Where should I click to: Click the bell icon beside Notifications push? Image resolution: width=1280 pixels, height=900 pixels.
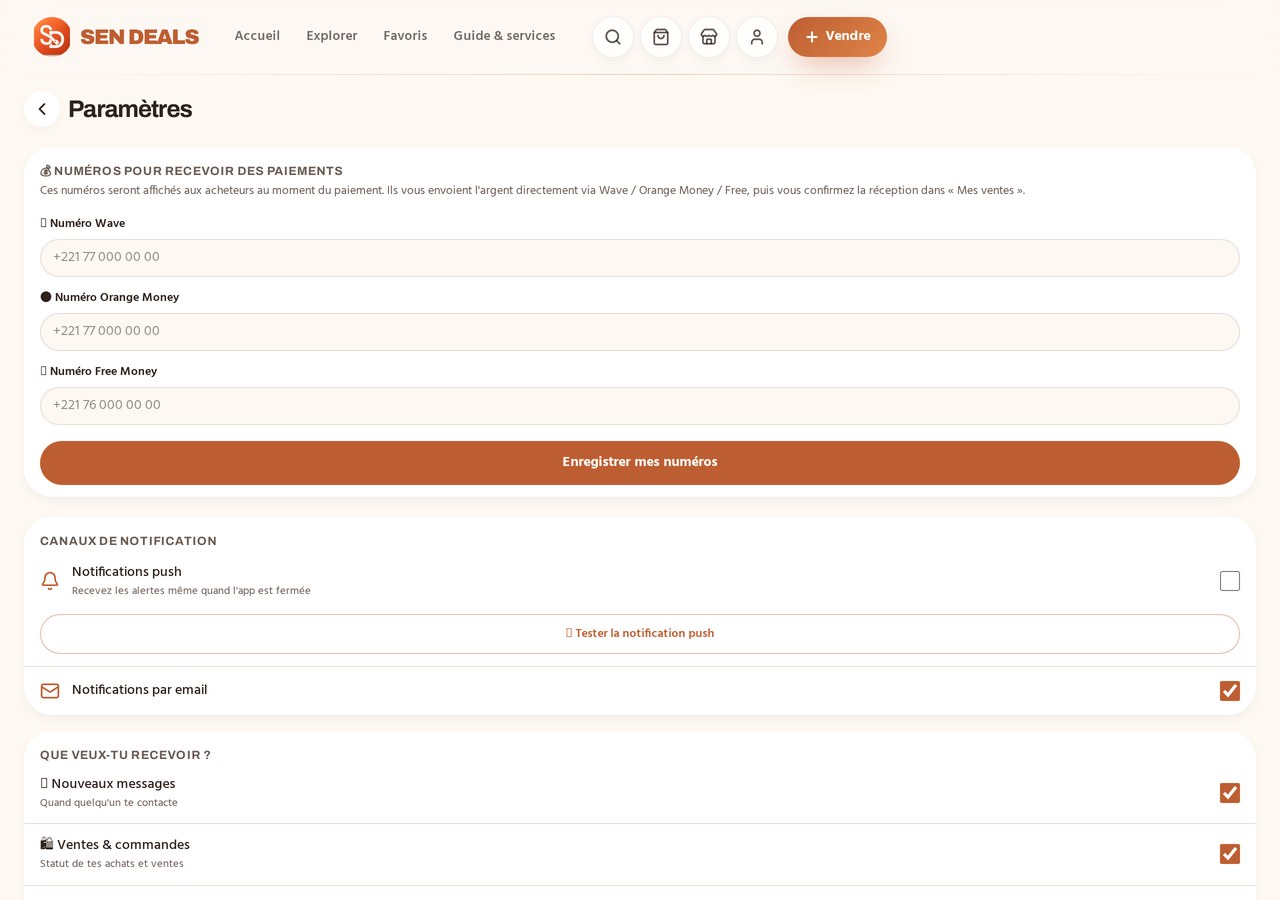coord(50,581)
